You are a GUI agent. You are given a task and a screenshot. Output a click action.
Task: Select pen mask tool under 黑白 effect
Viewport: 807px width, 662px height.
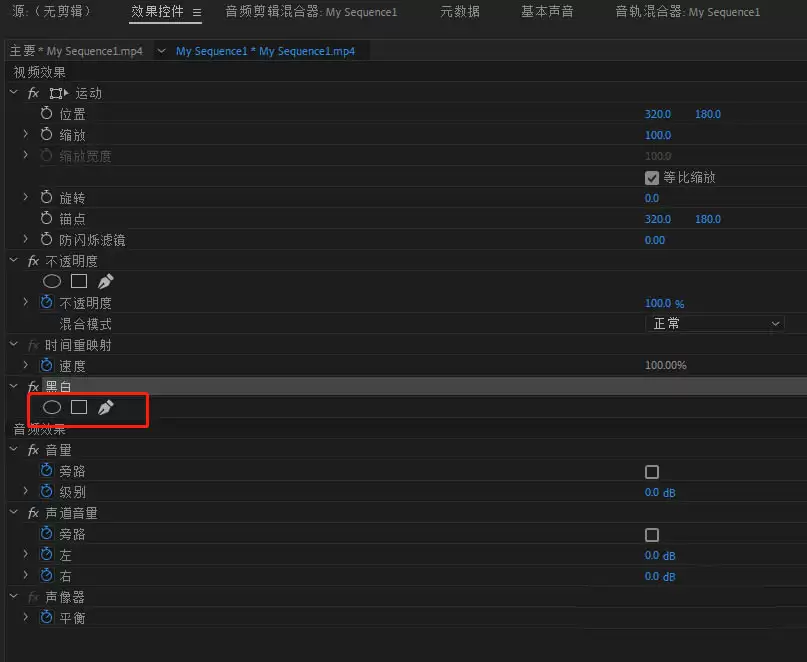point(106,408)
